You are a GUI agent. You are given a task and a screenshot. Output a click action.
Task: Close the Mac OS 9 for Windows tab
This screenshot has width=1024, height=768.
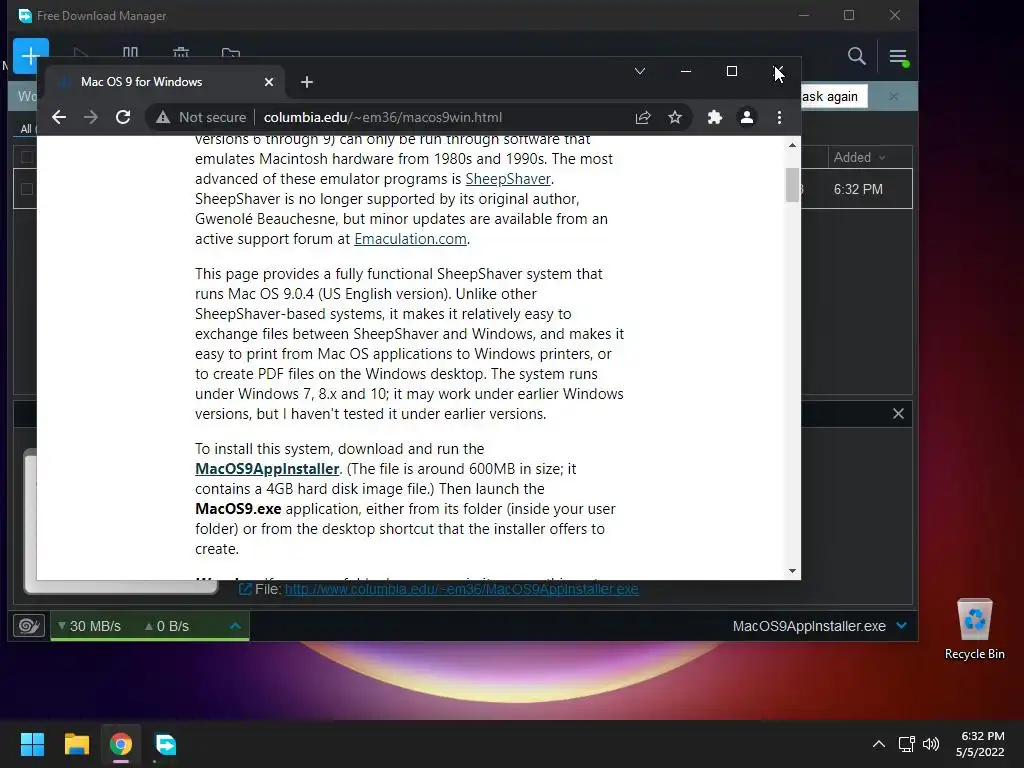pos(269,82)
